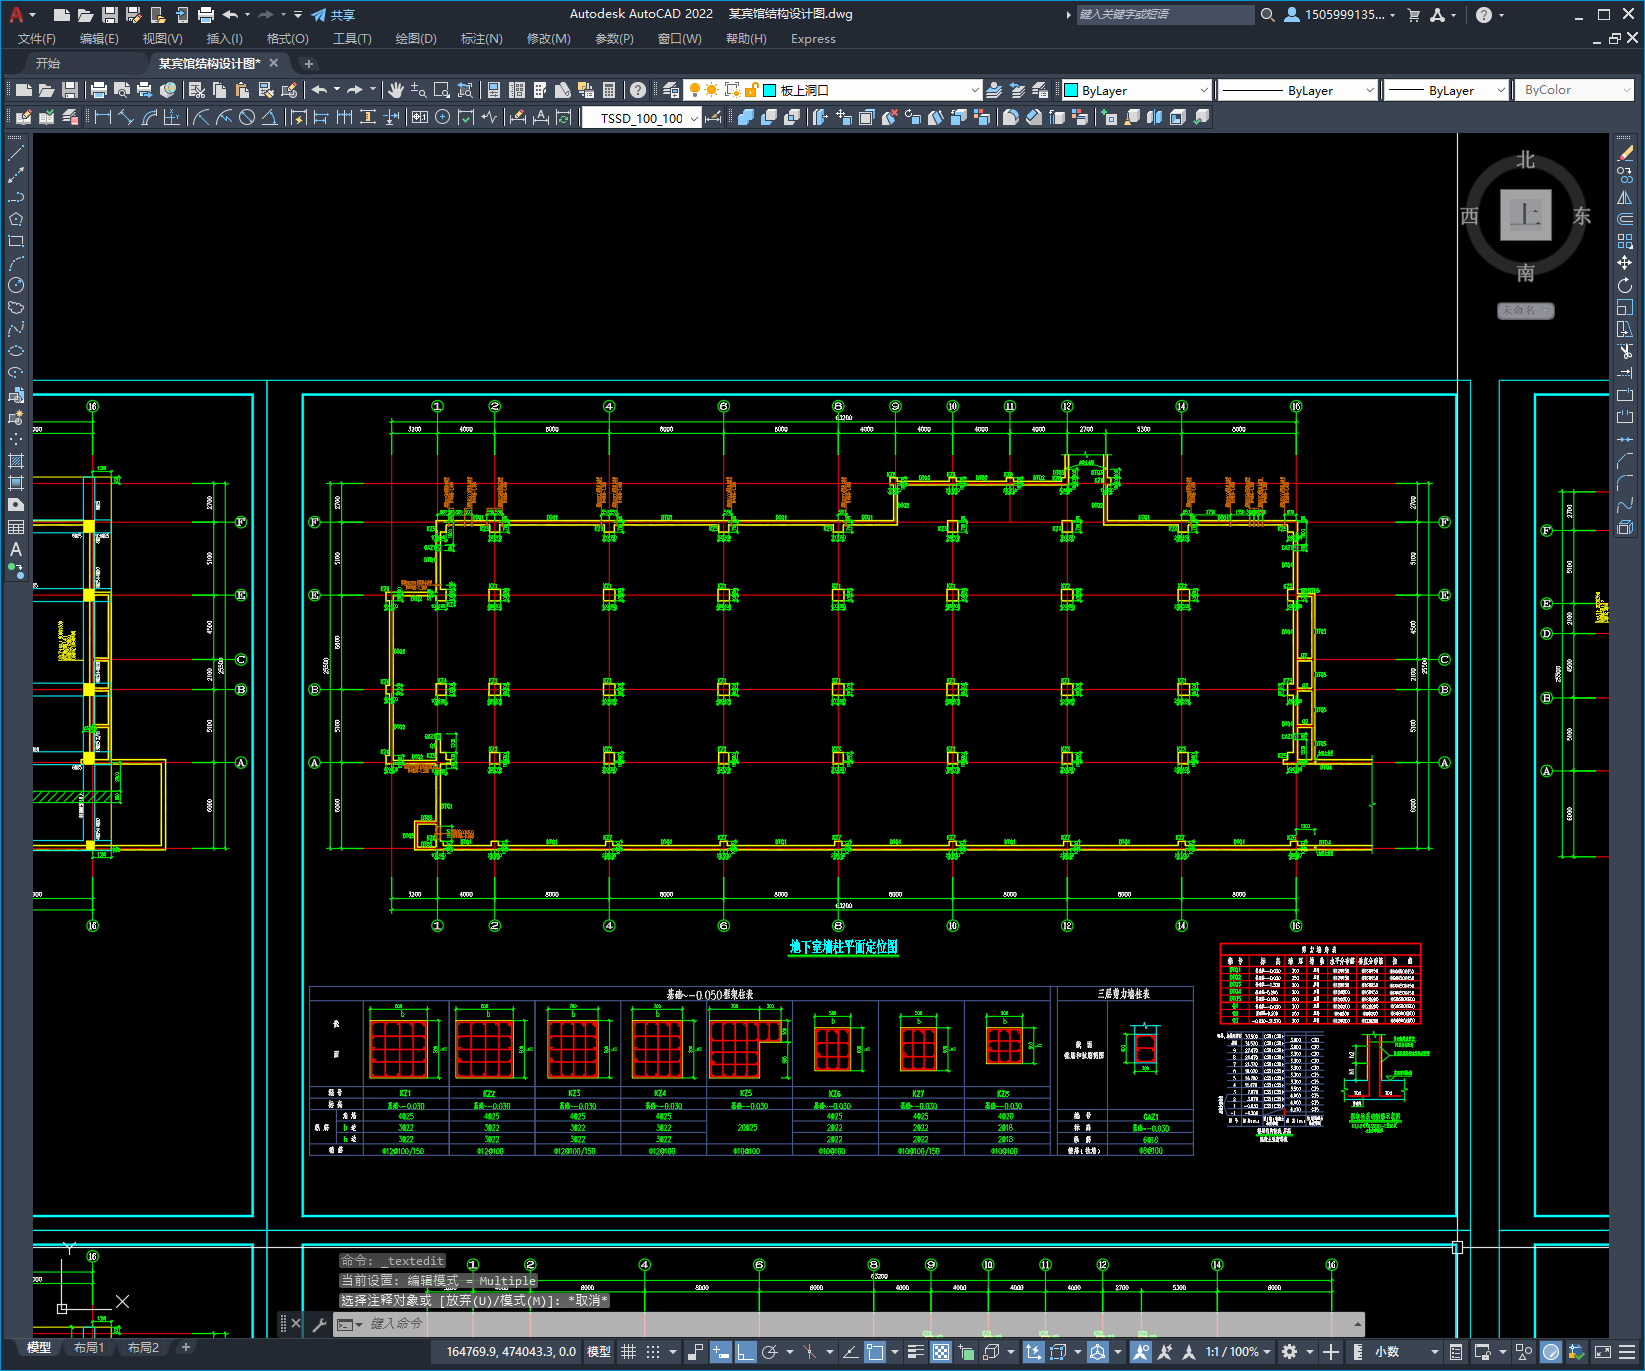Choose the Hatch tool in left toolbar

click(x=16, y=461)
